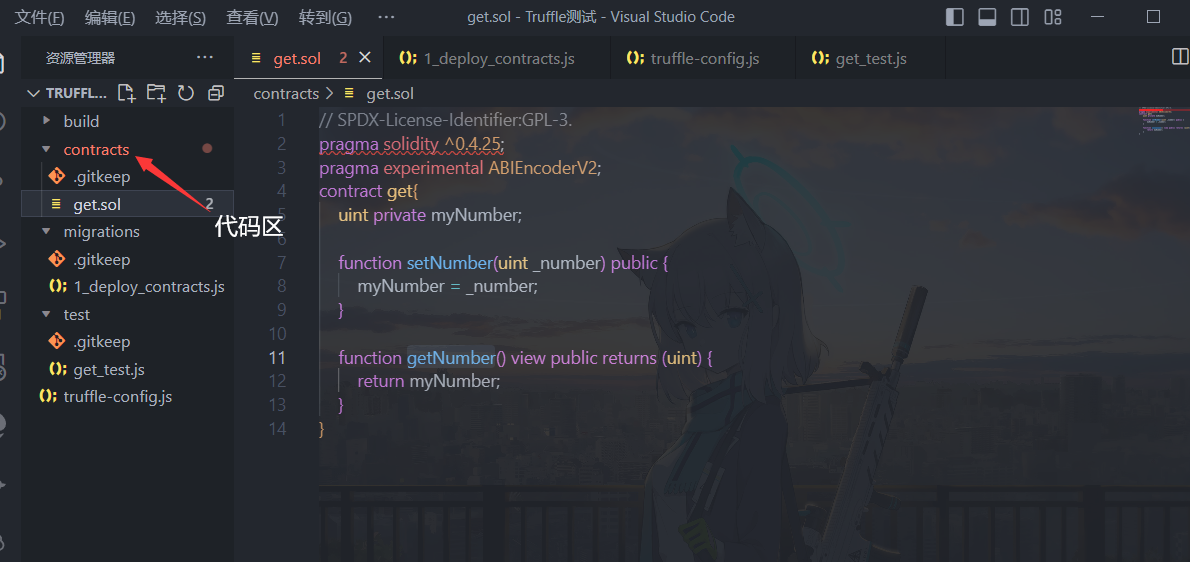This screenshot has height=562, width=1190.
Task: Create a new file in explorer toolbar
Action: 126,93
